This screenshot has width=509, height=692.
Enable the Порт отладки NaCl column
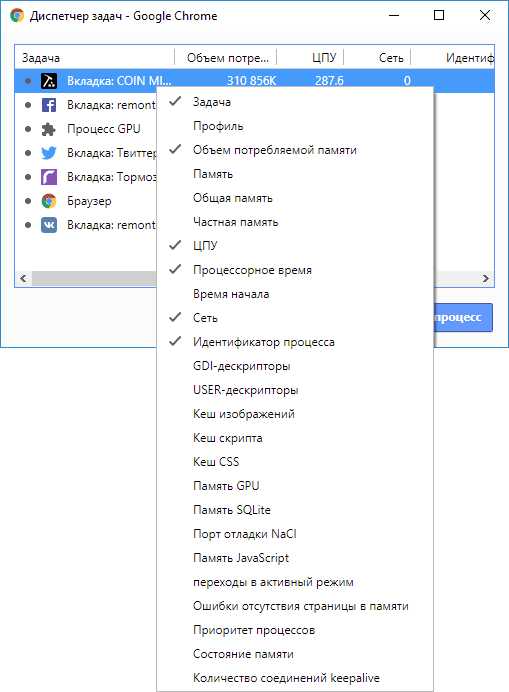(x=295, y=534)
